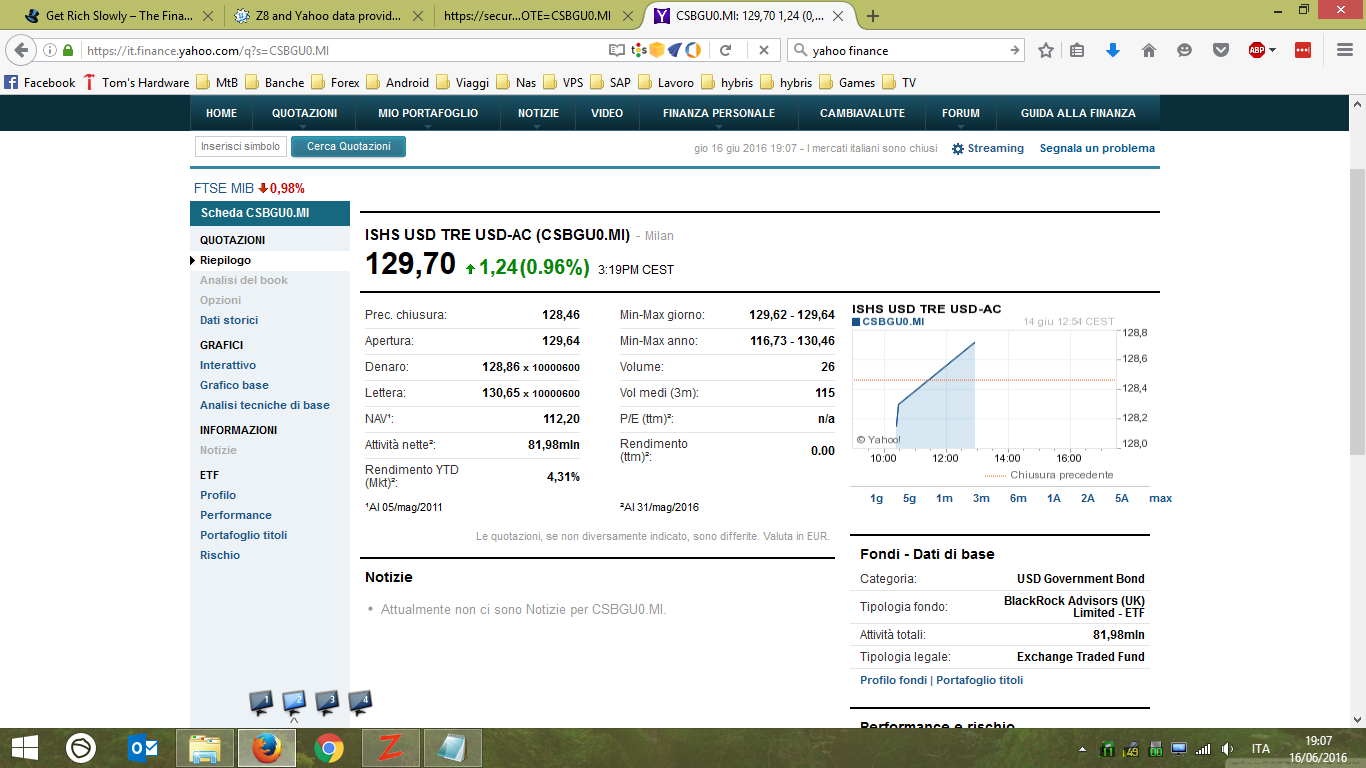Screen dimensions: 1366x768
Task: Open a new tab with plus button
Action: pos(873,16)
